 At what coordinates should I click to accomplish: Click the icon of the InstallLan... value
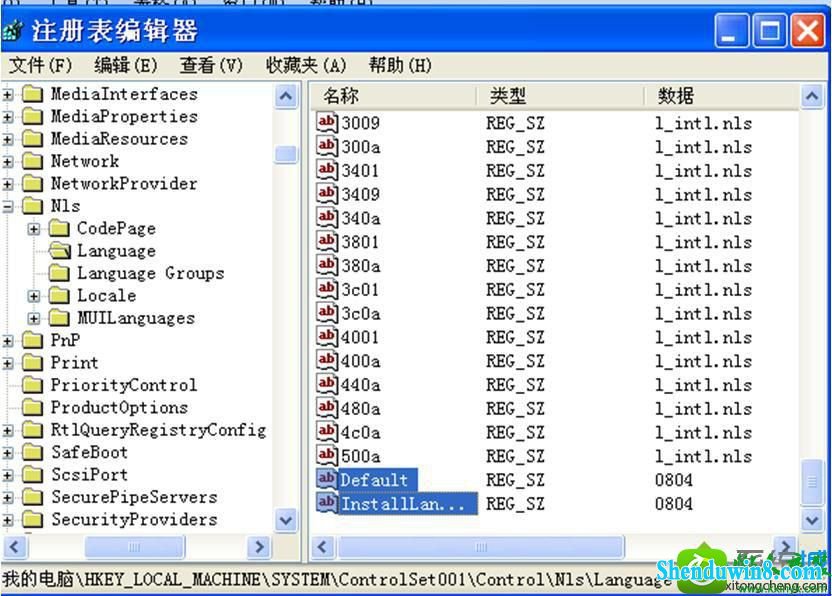tap(327, 503)
